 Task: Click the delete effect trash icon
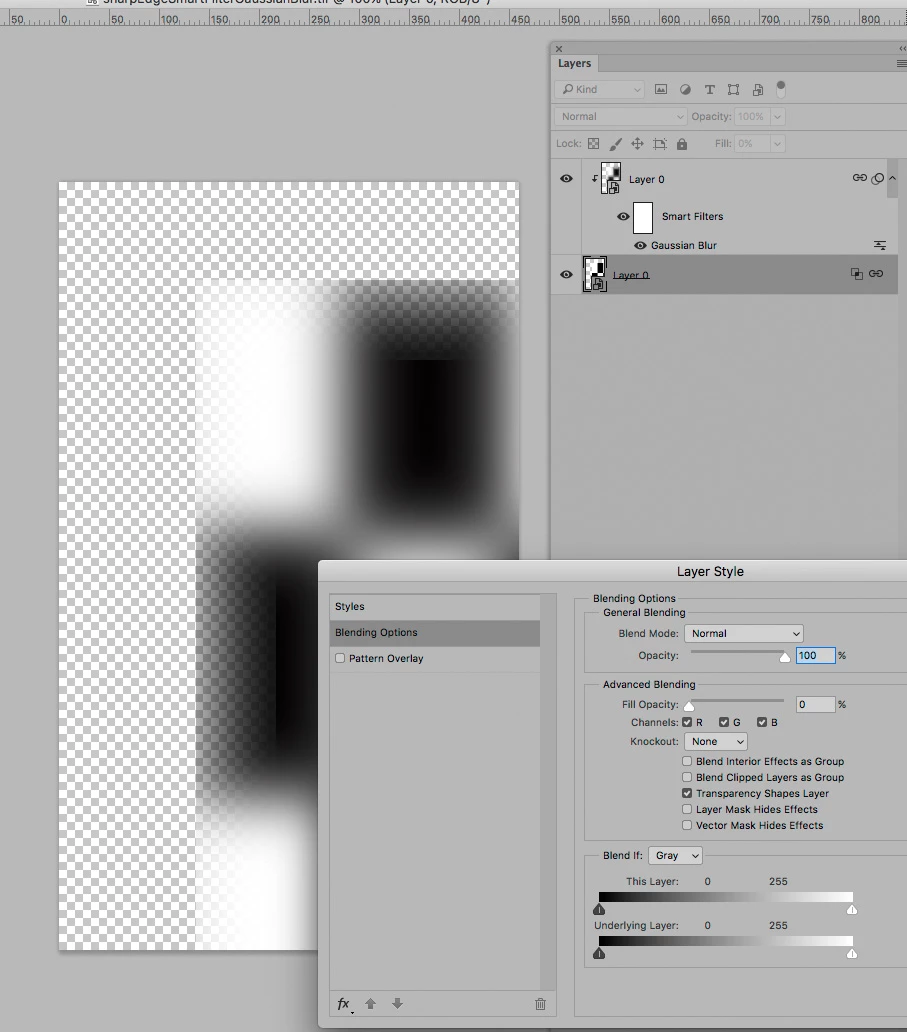point(540,1004)
